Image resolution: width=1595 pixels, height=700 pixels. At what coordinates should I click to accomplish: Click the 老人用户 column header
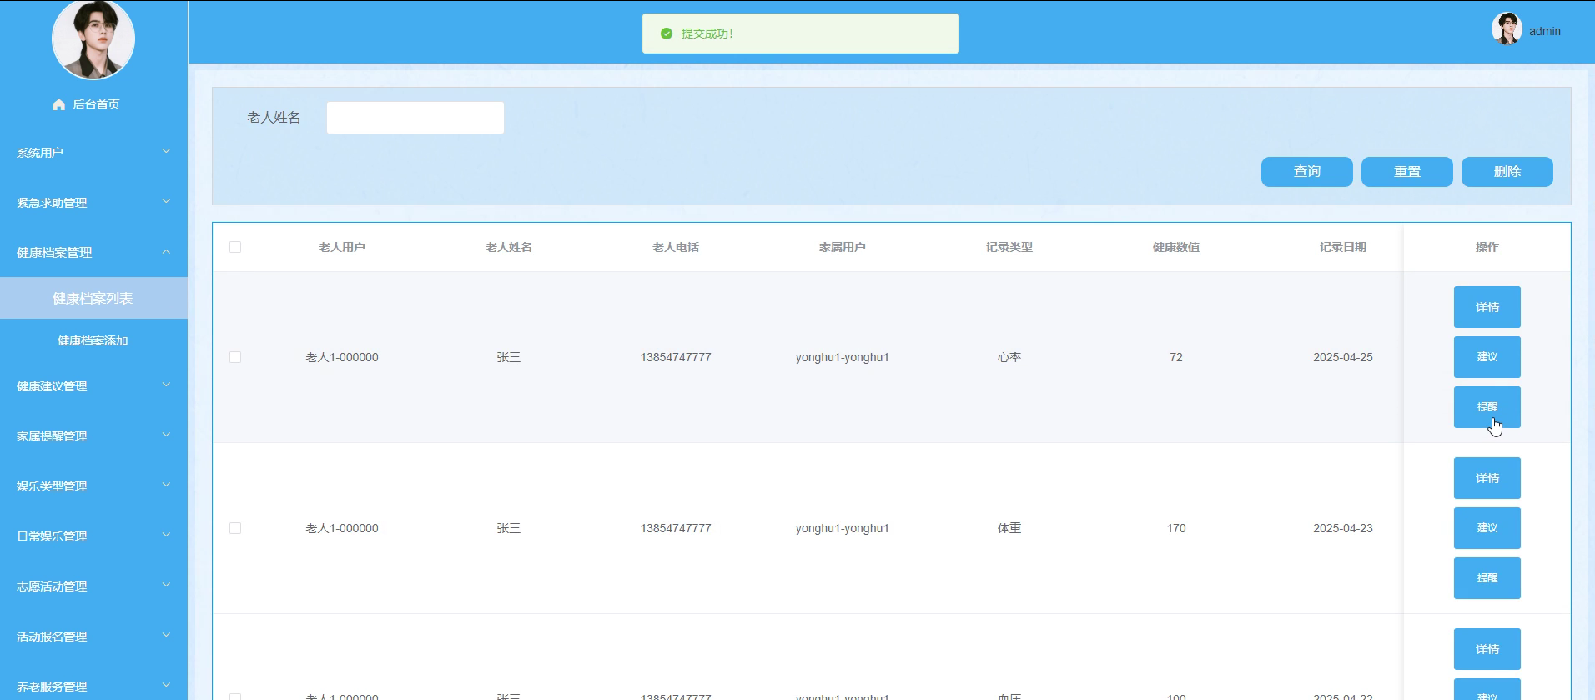click(x=342, y=247)
